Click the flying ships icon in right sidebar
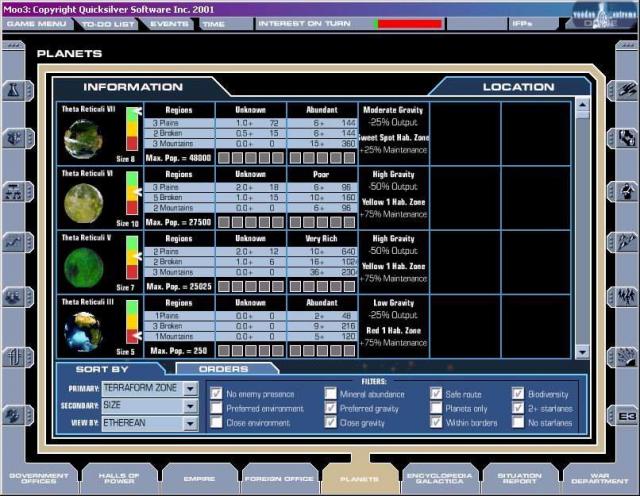Screen dimensions: 640x496 626,242
